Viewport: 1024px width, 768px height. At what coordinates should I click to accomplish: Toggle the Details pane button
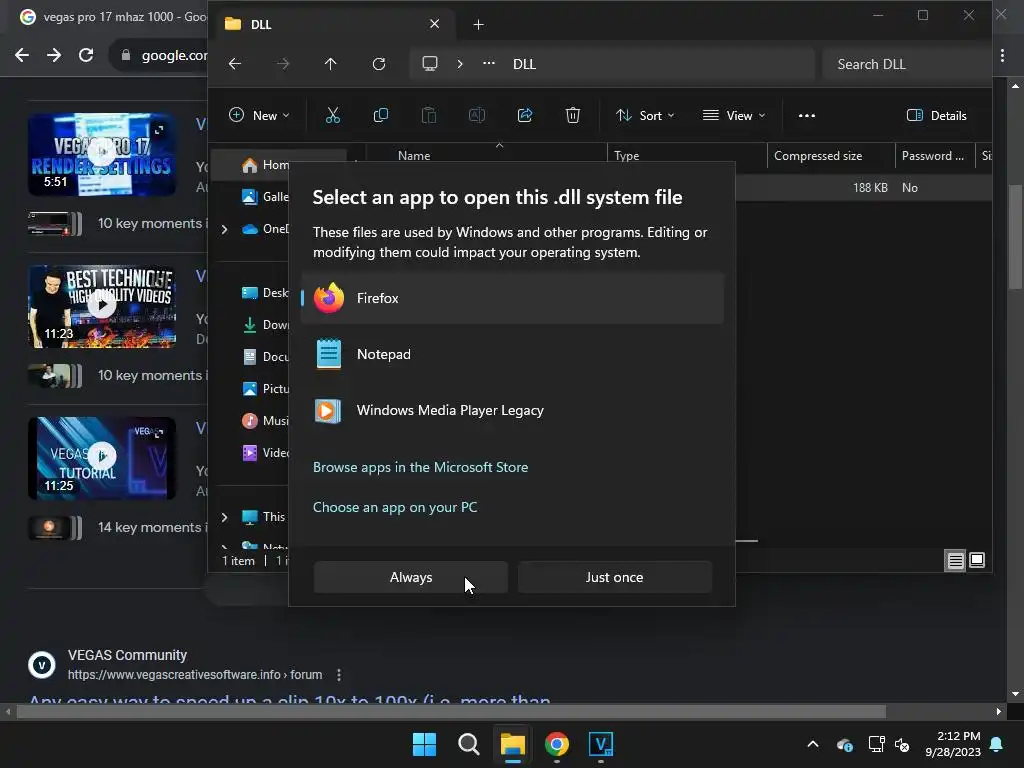pyautogui.click(x=936, y=116)
